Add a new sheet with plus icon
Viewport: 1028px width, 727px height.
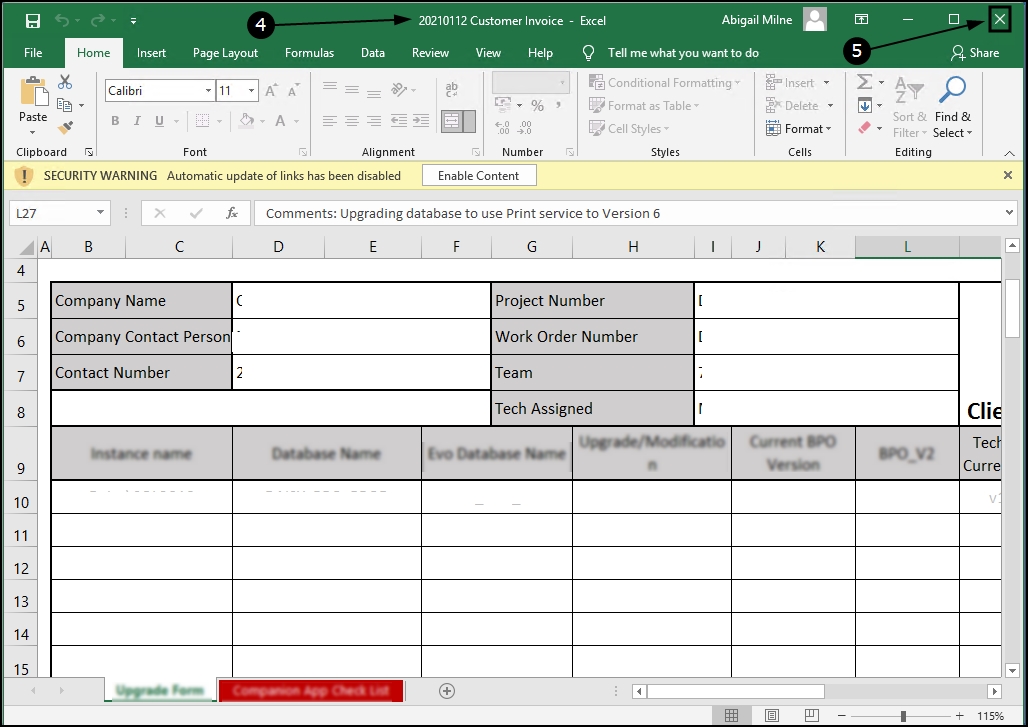[447, 691]
